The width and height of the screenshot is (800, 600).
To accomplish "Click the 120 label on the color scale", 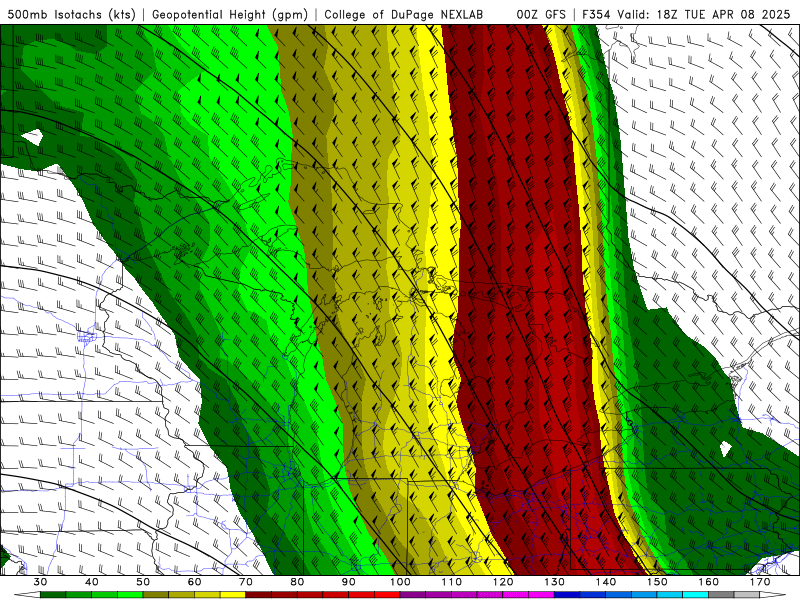I will [x=503, y=582].
